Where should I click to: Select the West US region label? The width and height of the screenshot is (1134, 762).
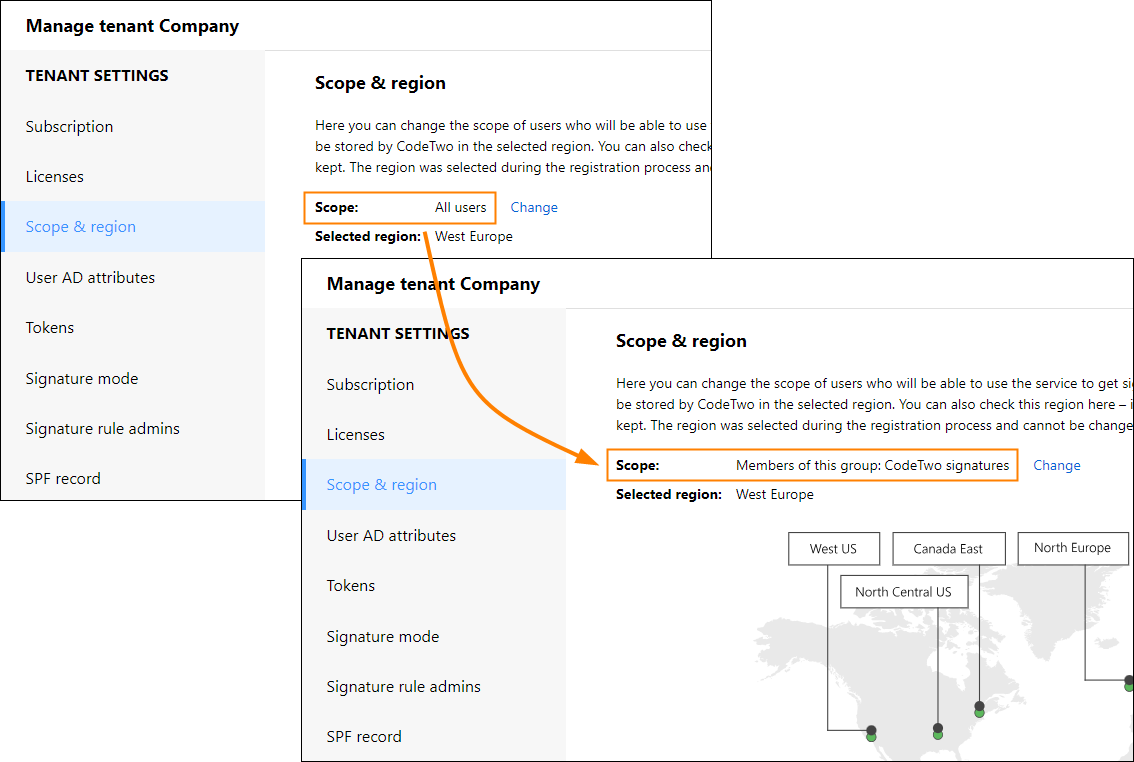click(834, 549)
